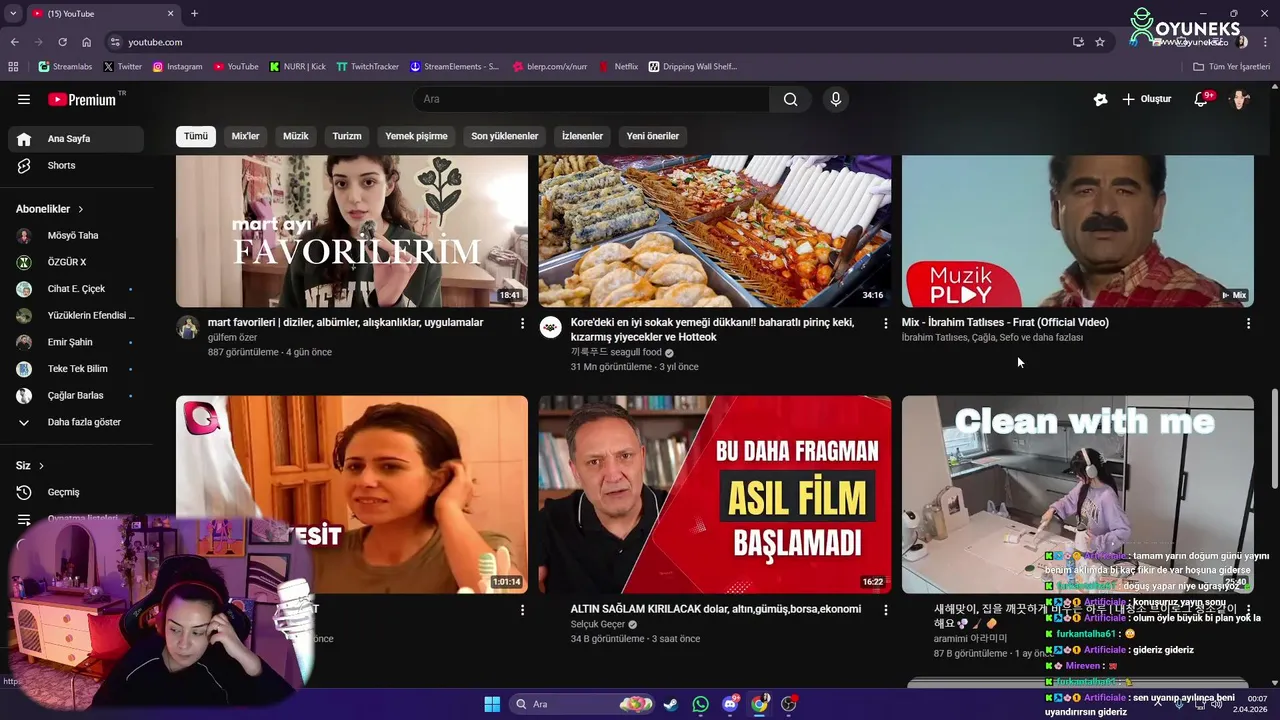Open the tab search dropdown arrow
The image size is (1280, 720).
point(13,13)
